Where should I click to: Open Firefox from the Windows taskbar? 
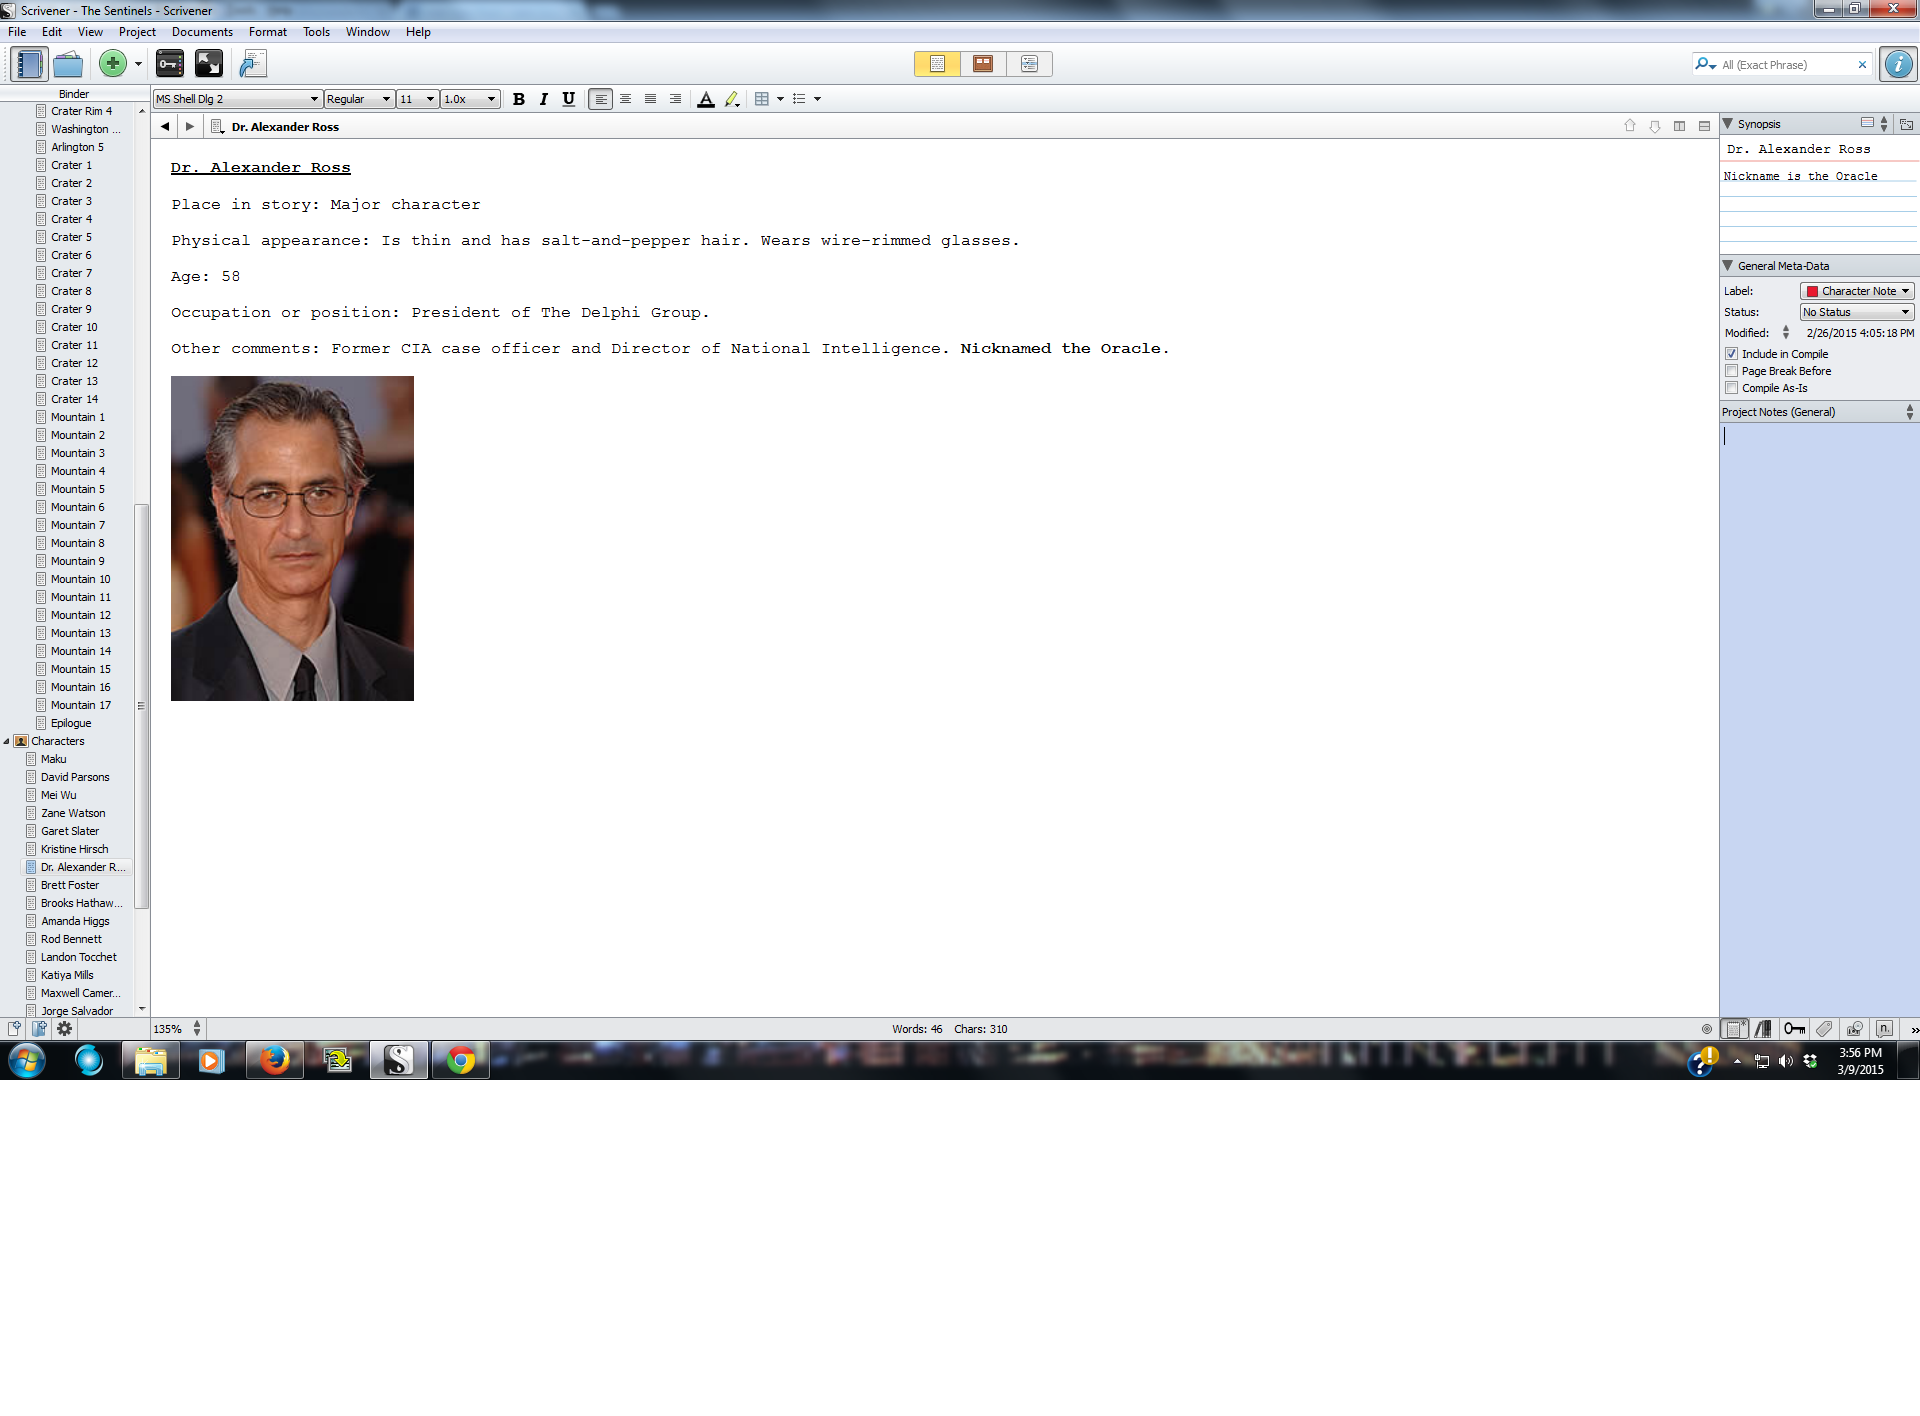tap(274, 1060)
